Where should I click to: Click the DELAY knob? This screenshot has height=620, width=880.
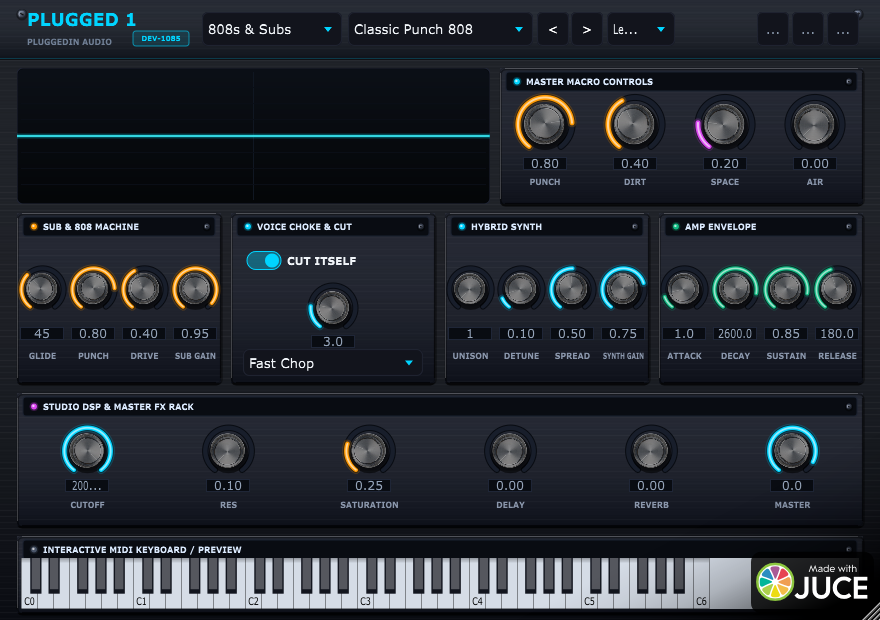point(510,451)
